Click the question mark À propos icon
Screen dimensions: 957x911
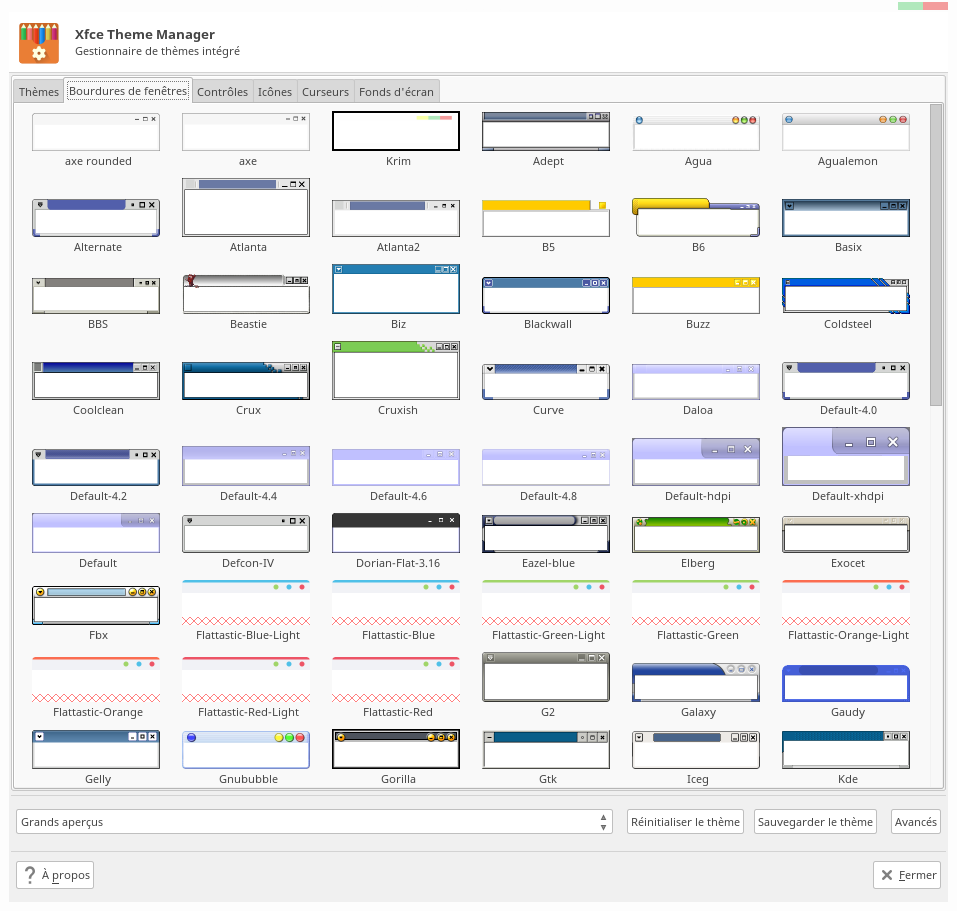29,874
